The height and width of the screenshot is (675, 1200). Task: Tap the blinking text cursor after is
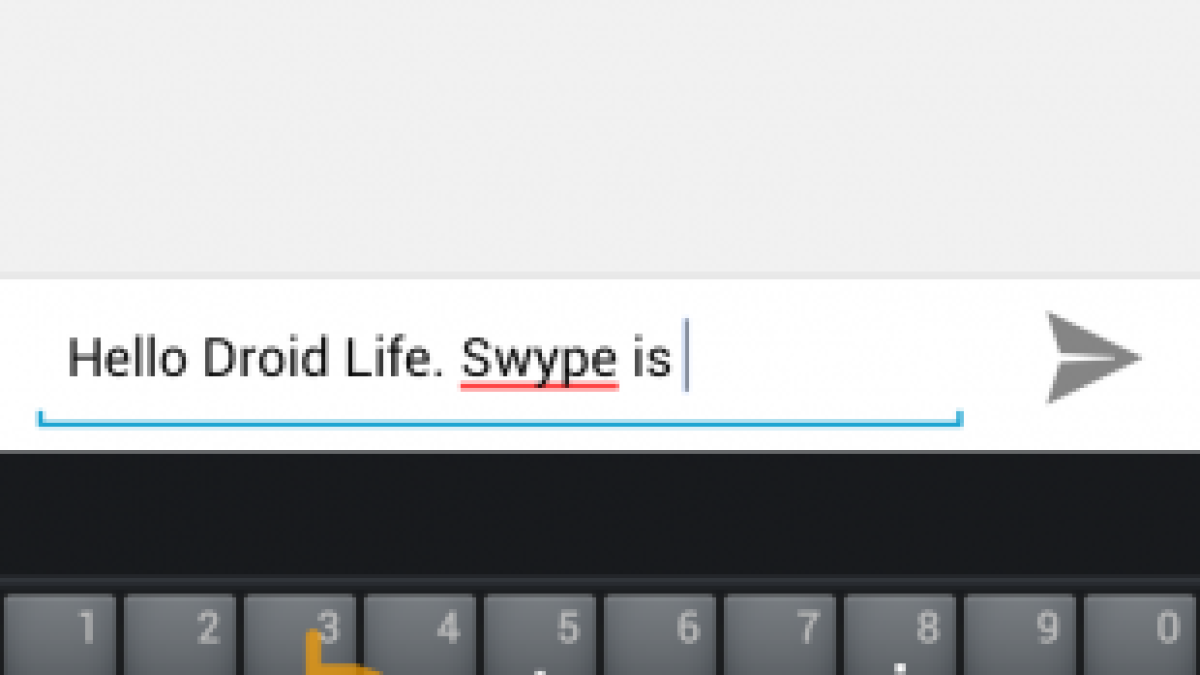click(x=685, y=356)
